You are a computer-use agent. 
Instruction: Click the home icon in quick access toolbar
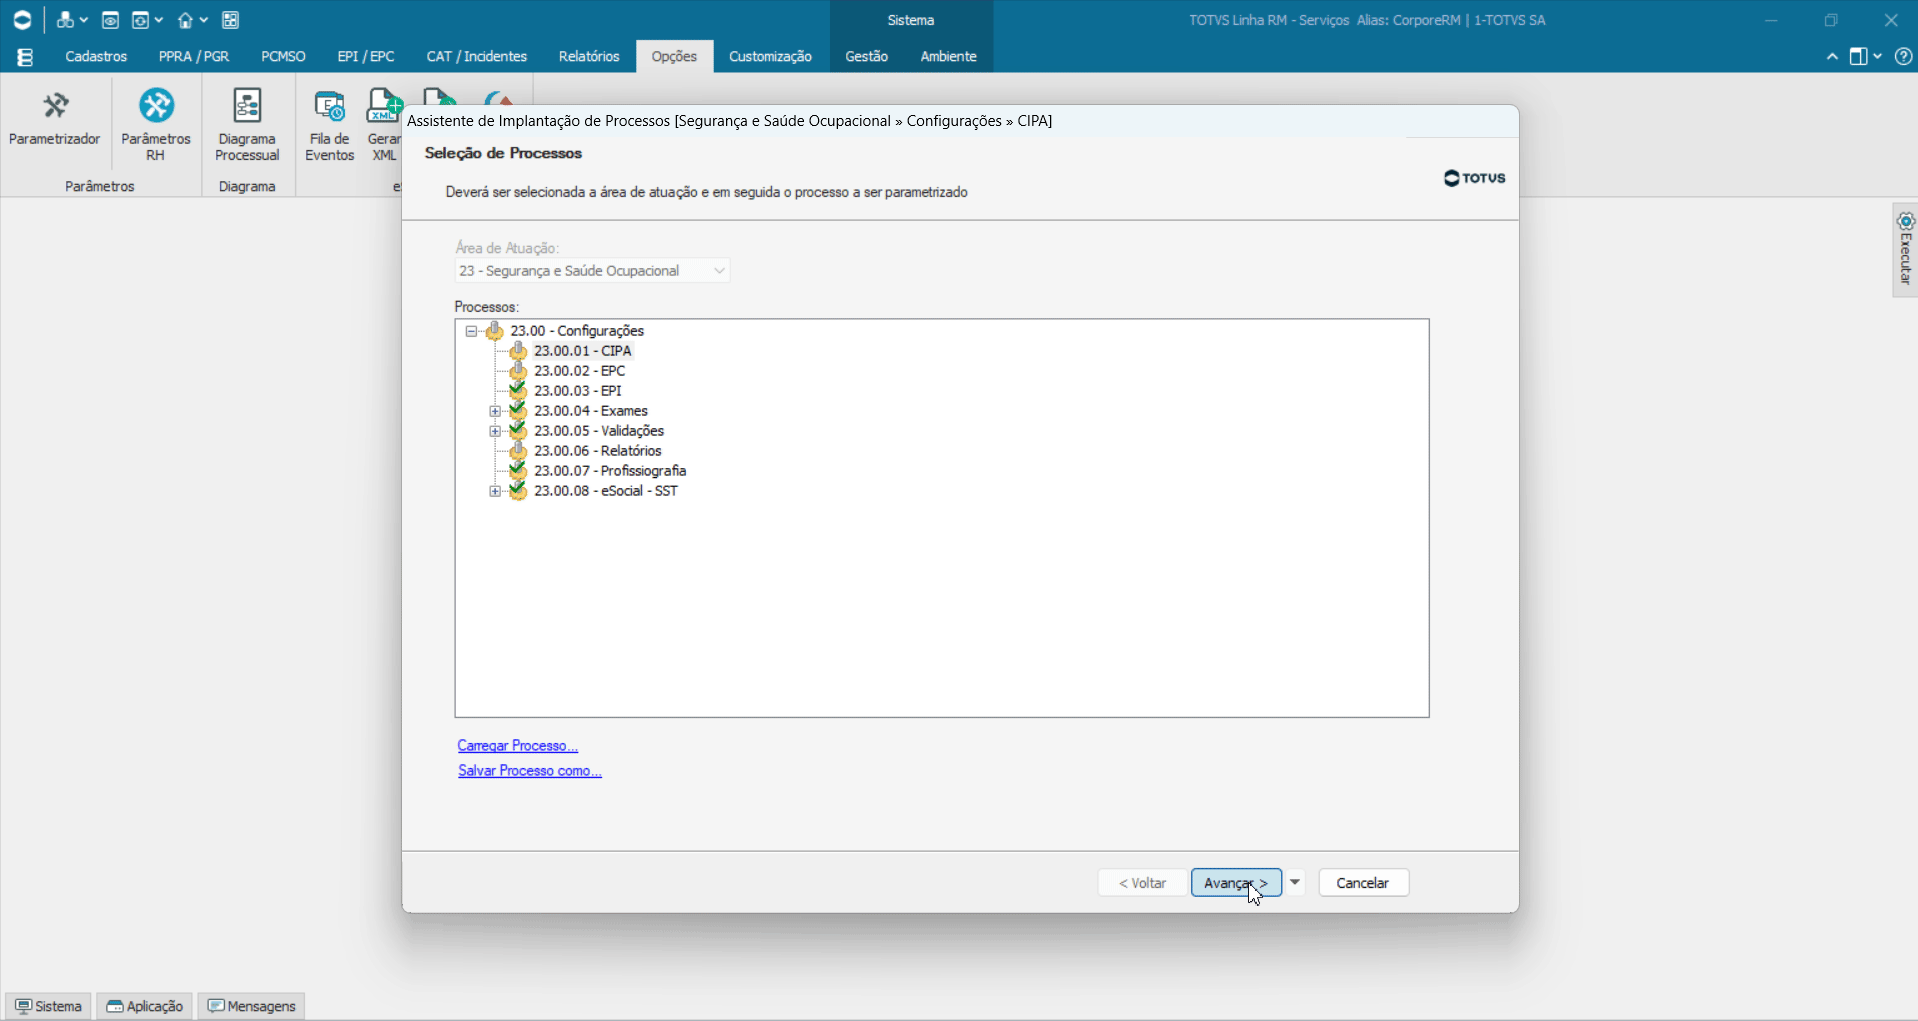click(185, 20)
